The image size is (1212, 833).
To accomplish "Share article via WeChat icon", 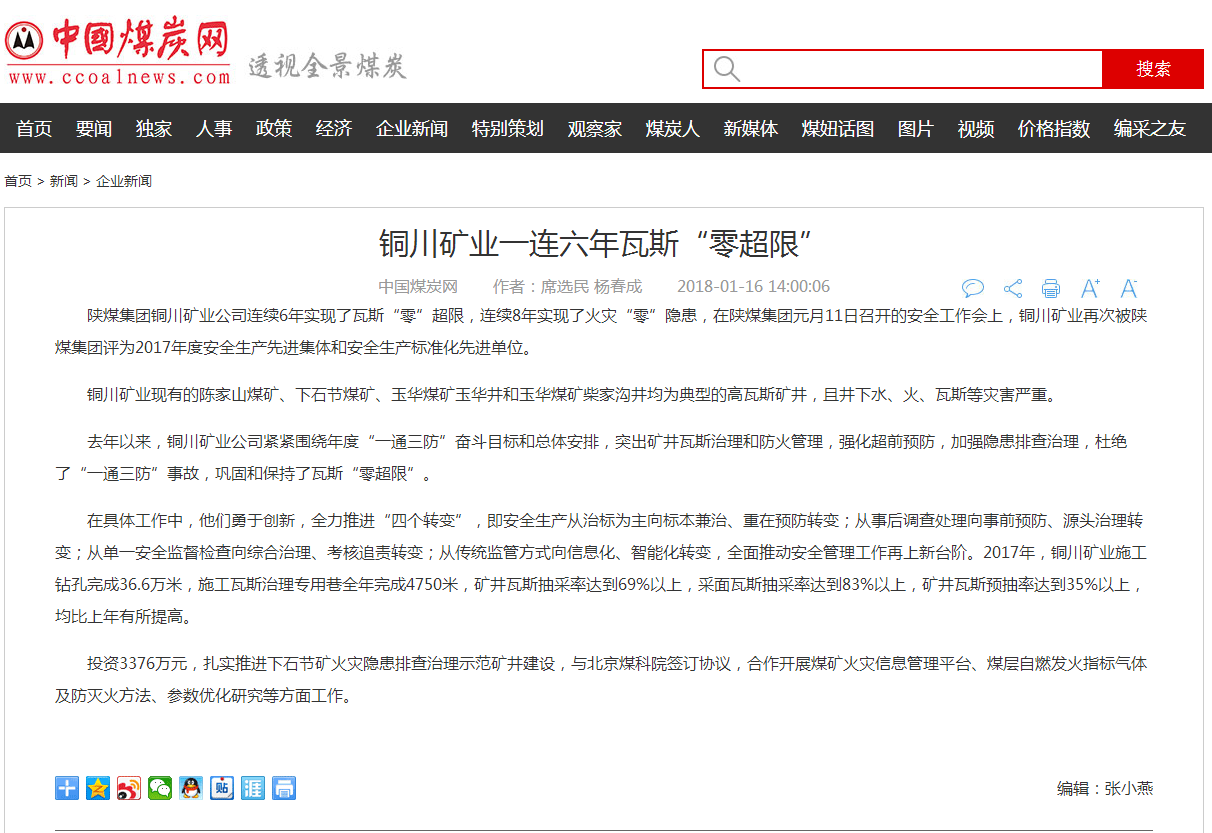I will point(160,788).
